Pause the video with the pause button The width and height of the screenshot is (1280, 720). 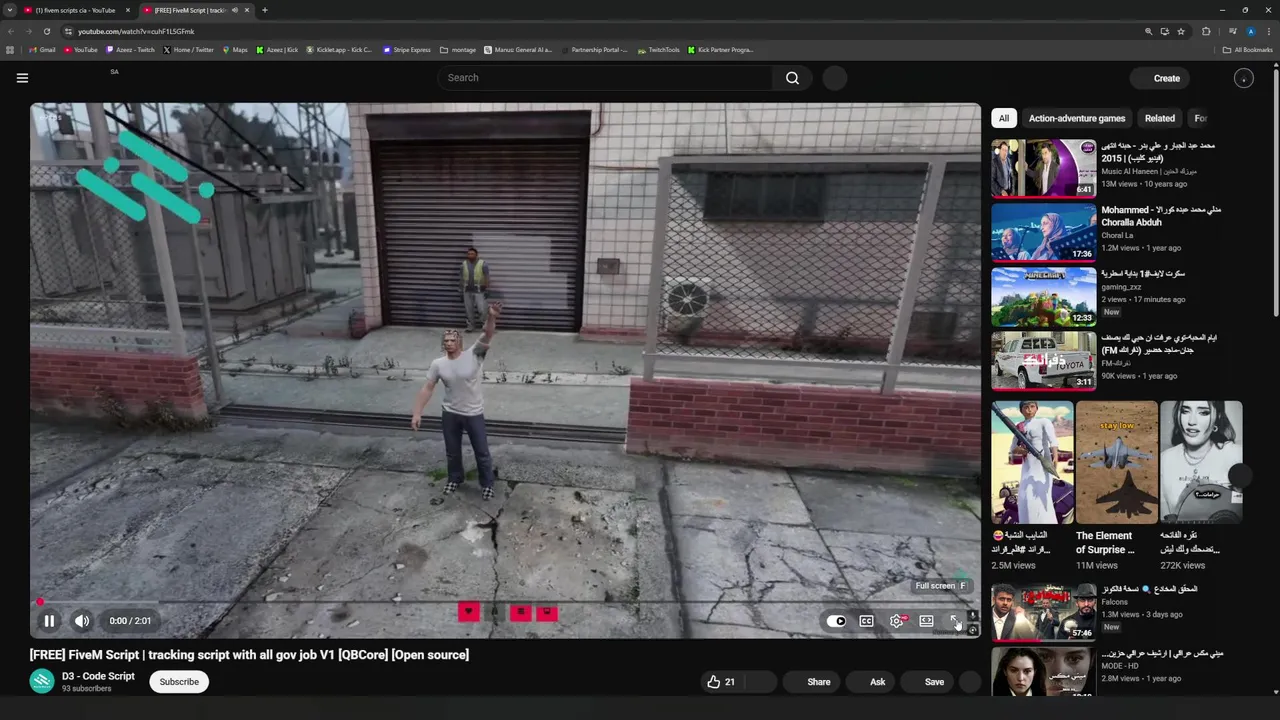(x=48, y=621)
